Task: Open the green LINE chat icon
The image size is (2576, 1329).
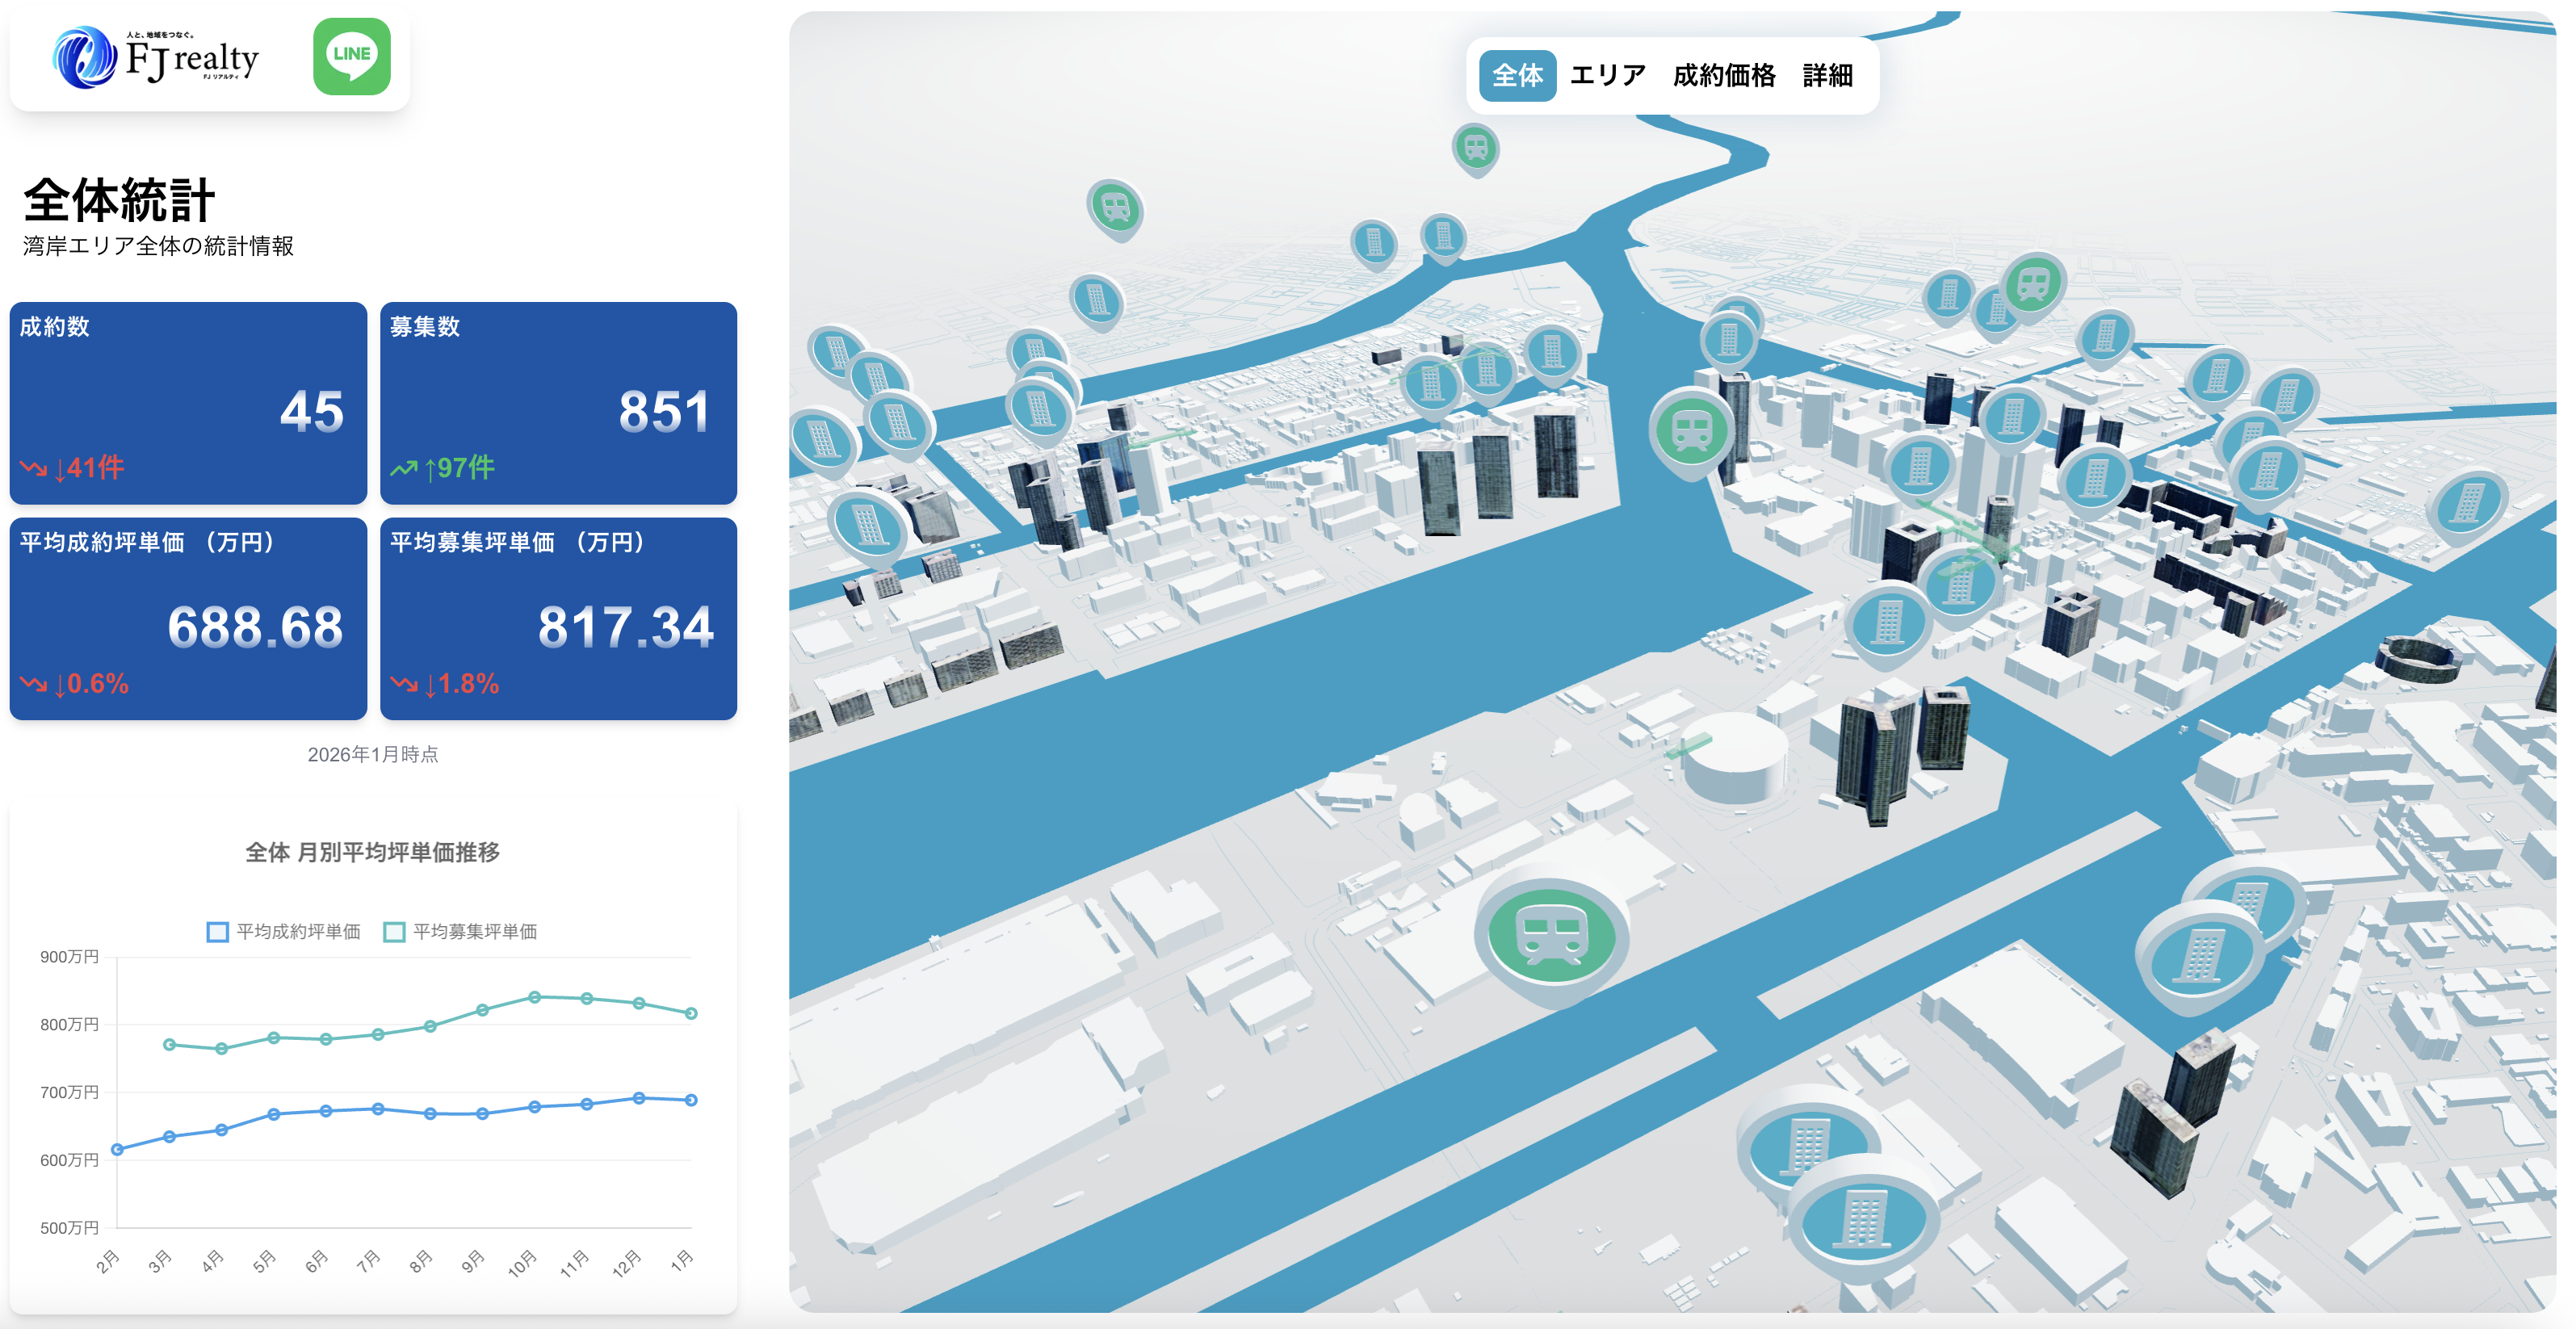Action: [x=351, y=56]
